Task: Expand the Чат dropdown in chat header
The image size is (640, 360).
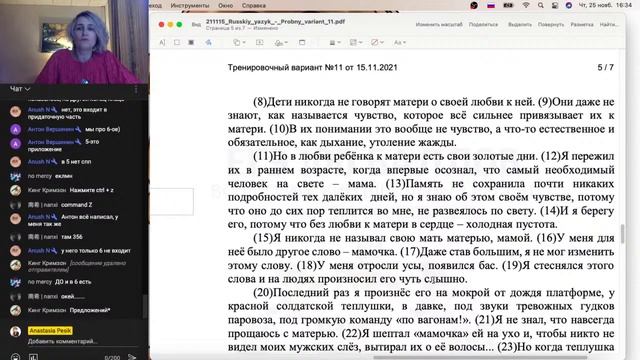Action: (x=20, y=89)
